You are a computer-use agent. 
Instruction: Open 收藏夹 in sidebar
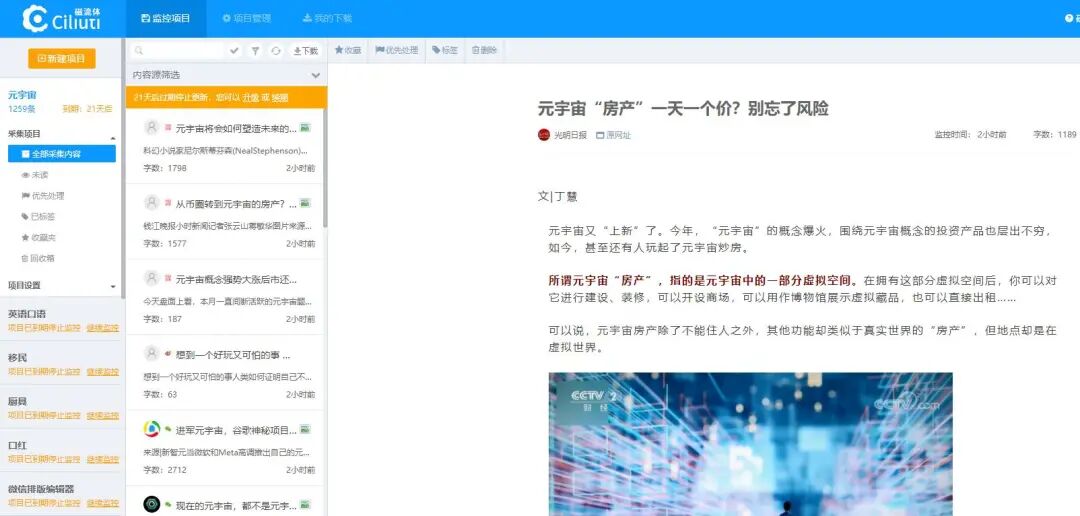point(39,237)
